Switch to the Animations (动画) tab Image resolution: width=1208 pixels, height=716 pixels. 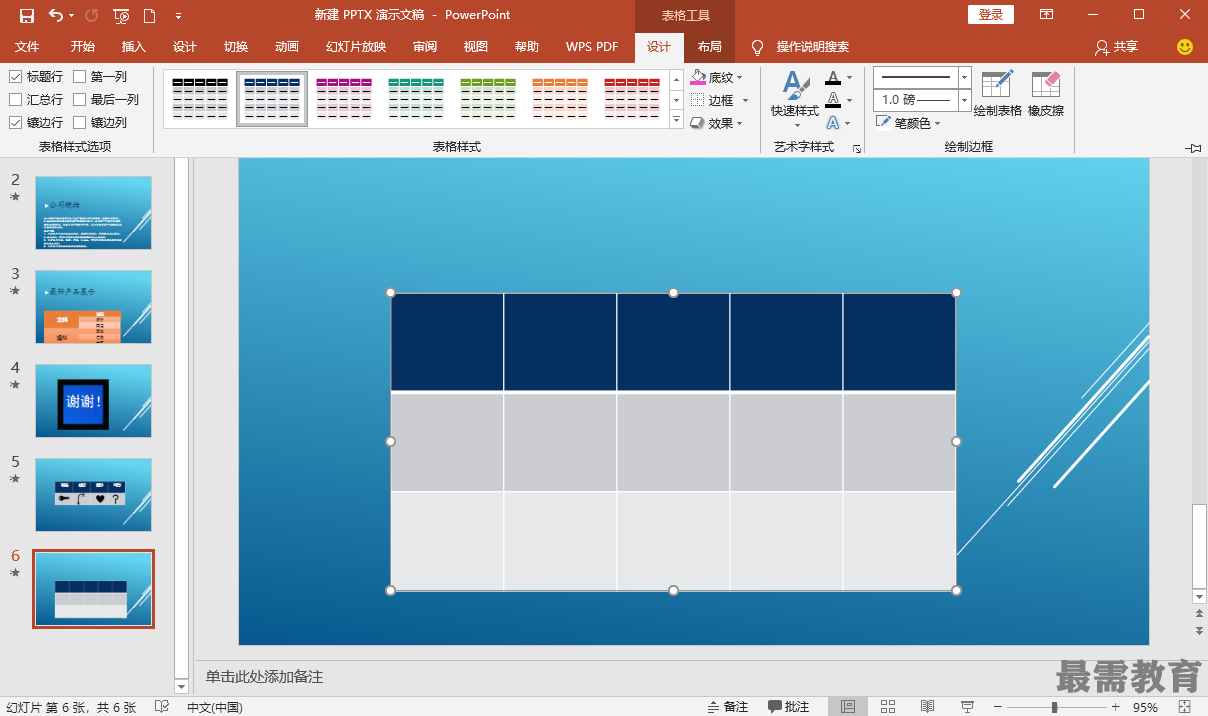(x=287, y=47)
